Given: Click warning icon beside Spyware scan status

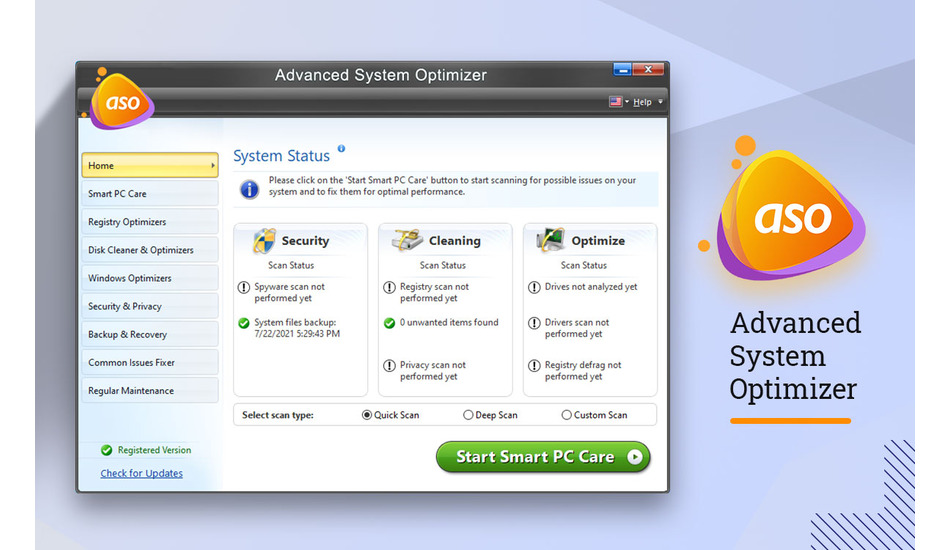Looking at the screenshot, I should (x=244, y=287).
